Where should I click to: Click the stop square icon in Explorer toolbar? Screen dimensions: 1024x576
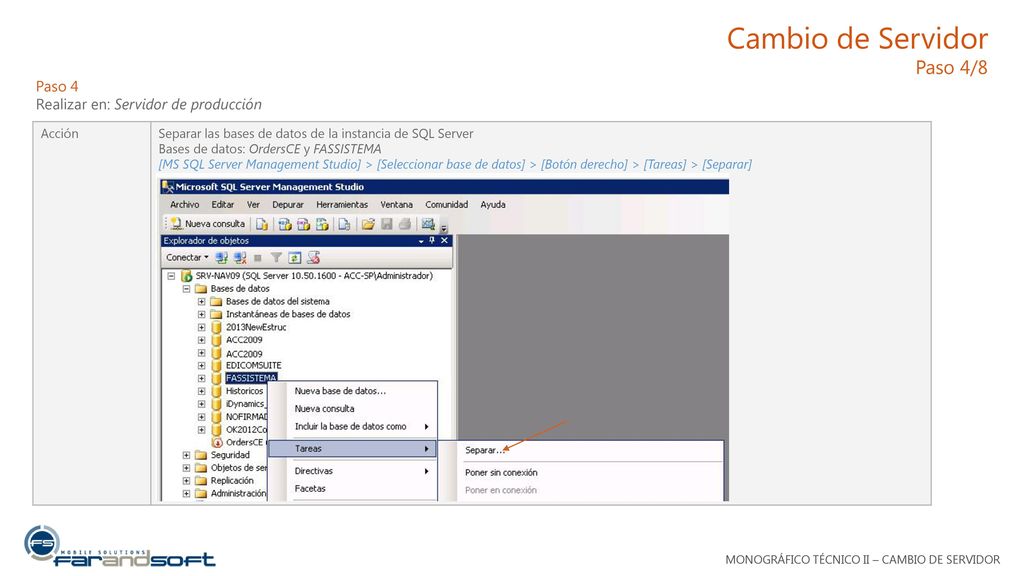pyautogui.click(x=258, y=258)
